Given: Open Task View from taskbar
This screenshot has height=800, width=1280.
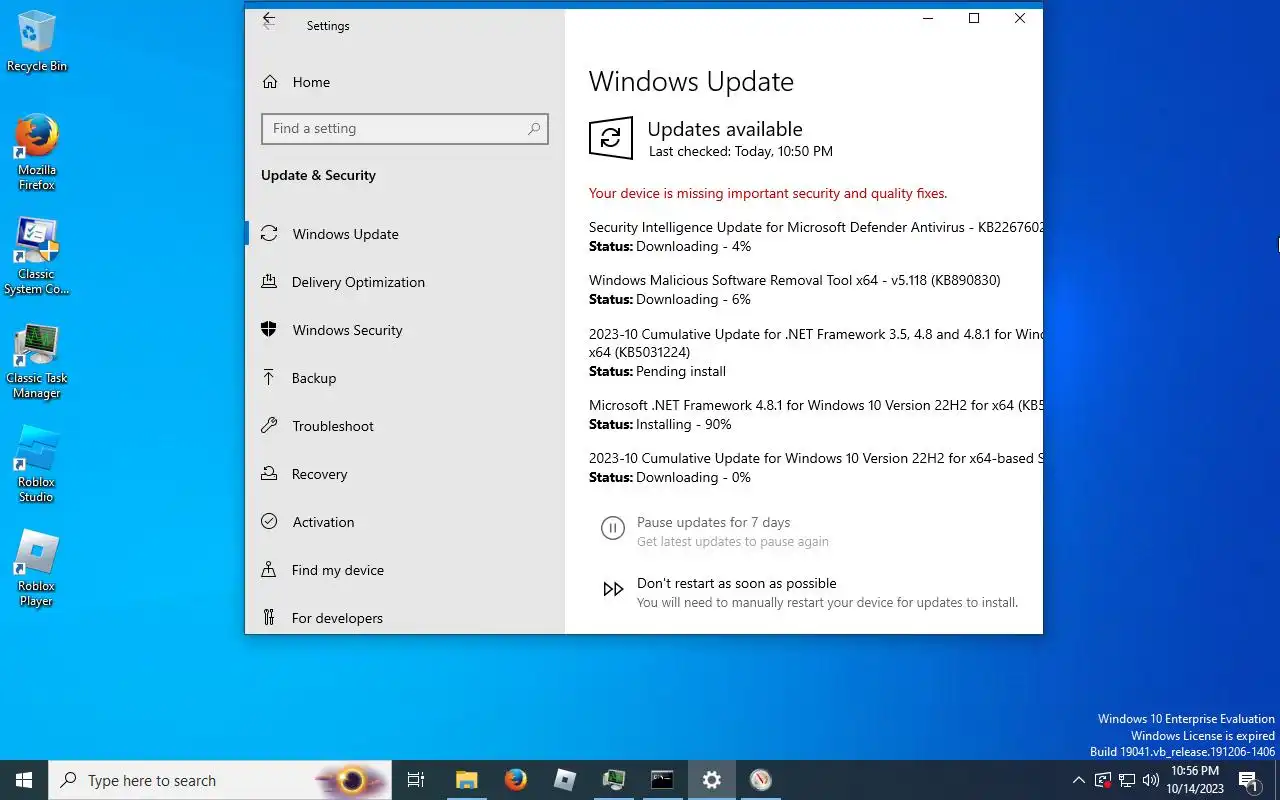Looking at the screenshot, I should point(416,780).
